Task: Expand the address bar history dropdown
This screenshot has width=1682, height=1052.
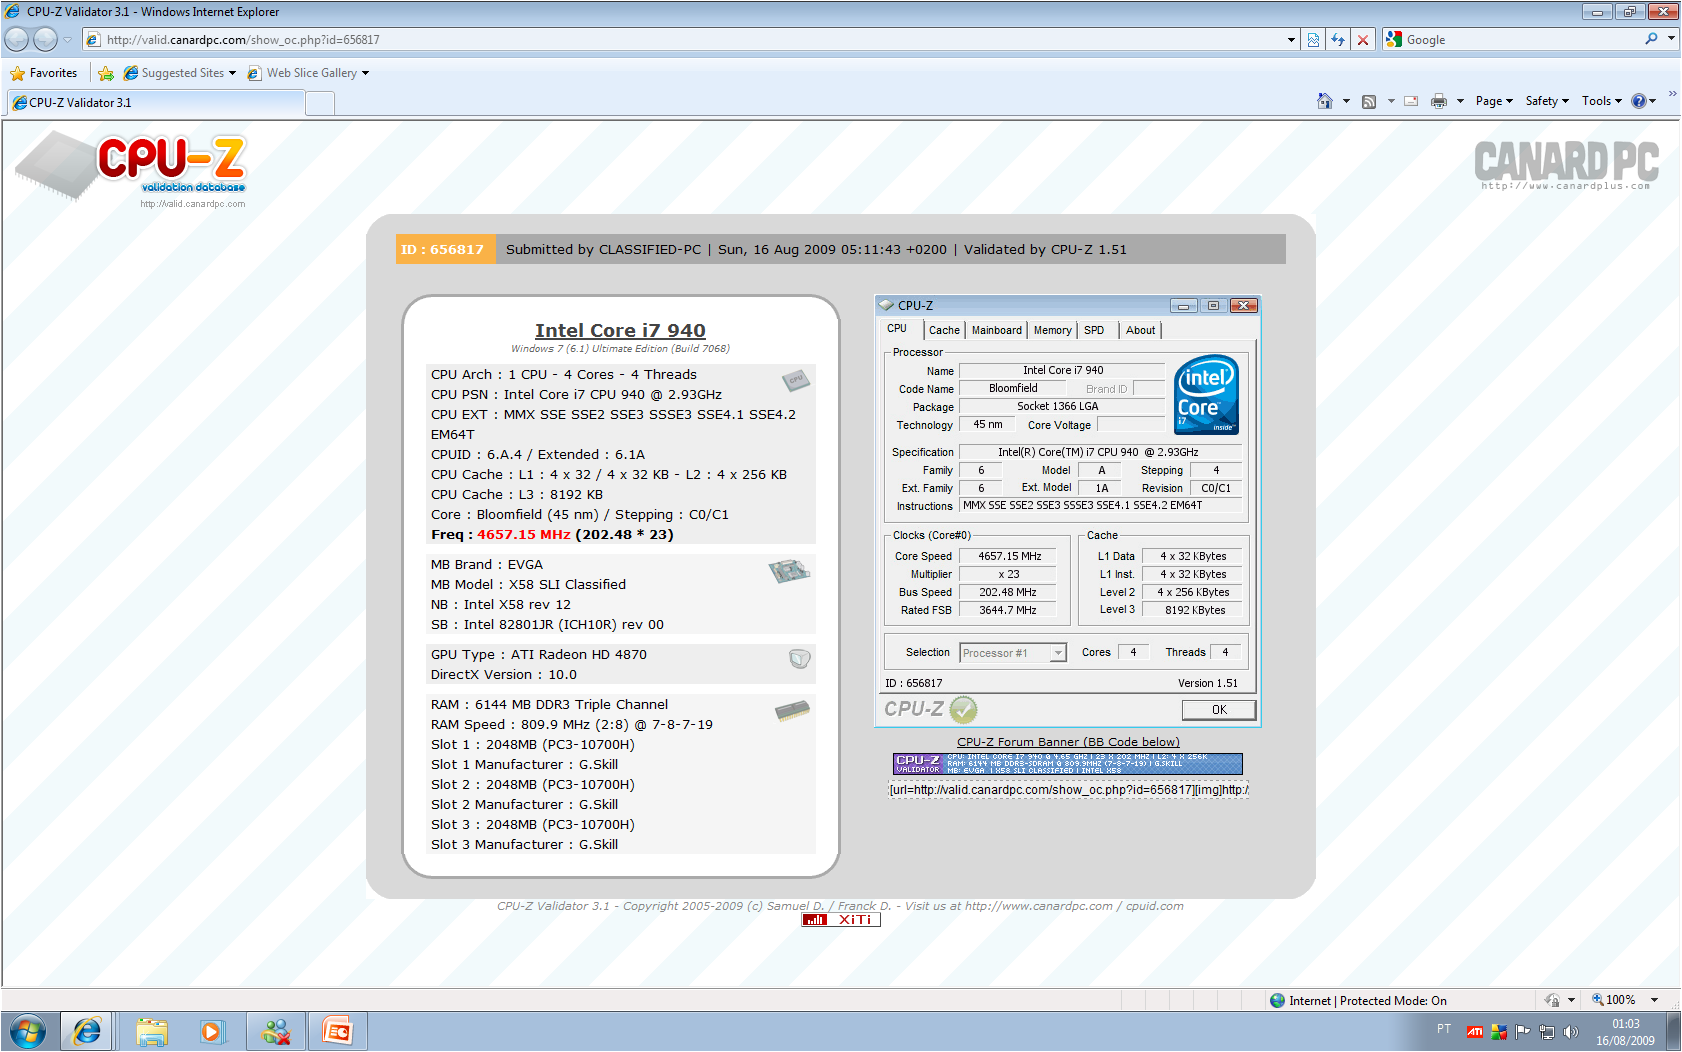Action: [1291, 40]
